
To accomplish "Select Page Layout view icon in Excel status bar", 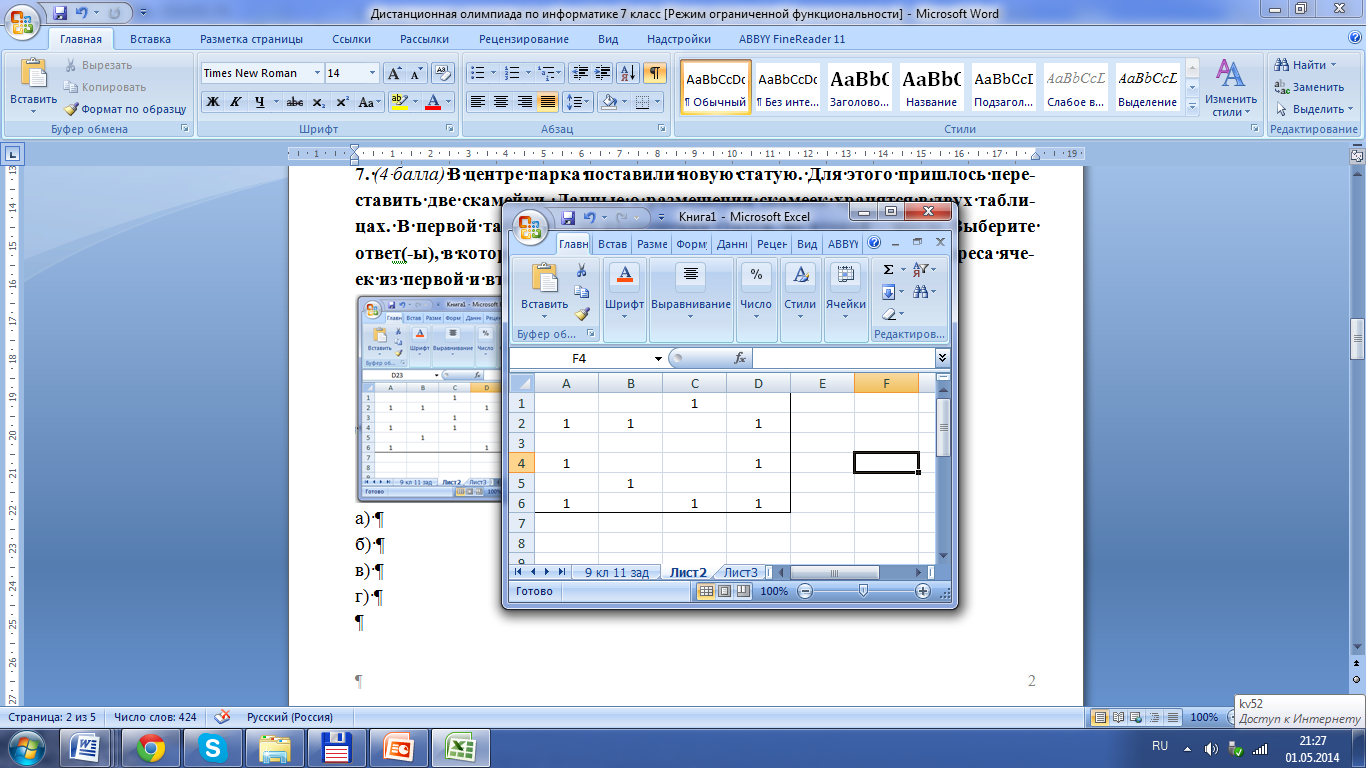I will click(x=724, y=592).
